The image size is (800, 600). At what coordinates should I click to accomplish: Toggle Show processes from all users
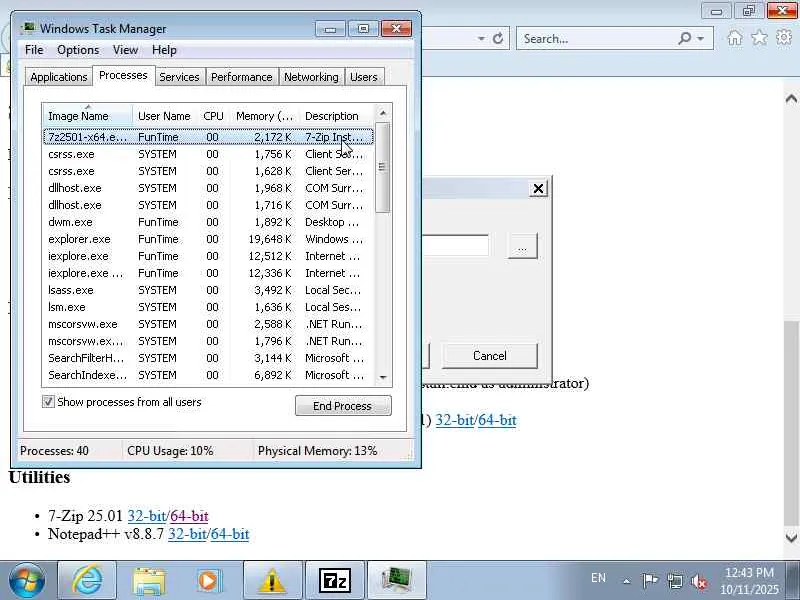tap(48, 402)
